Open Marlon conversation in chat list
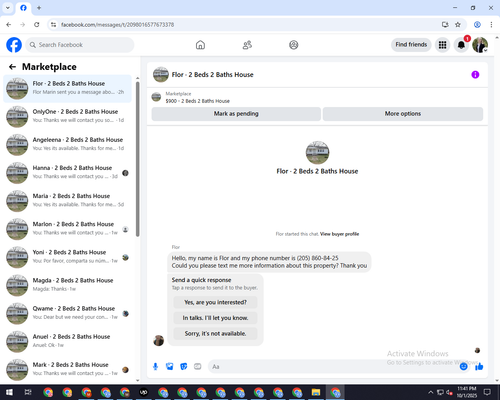 coord(67,229)
